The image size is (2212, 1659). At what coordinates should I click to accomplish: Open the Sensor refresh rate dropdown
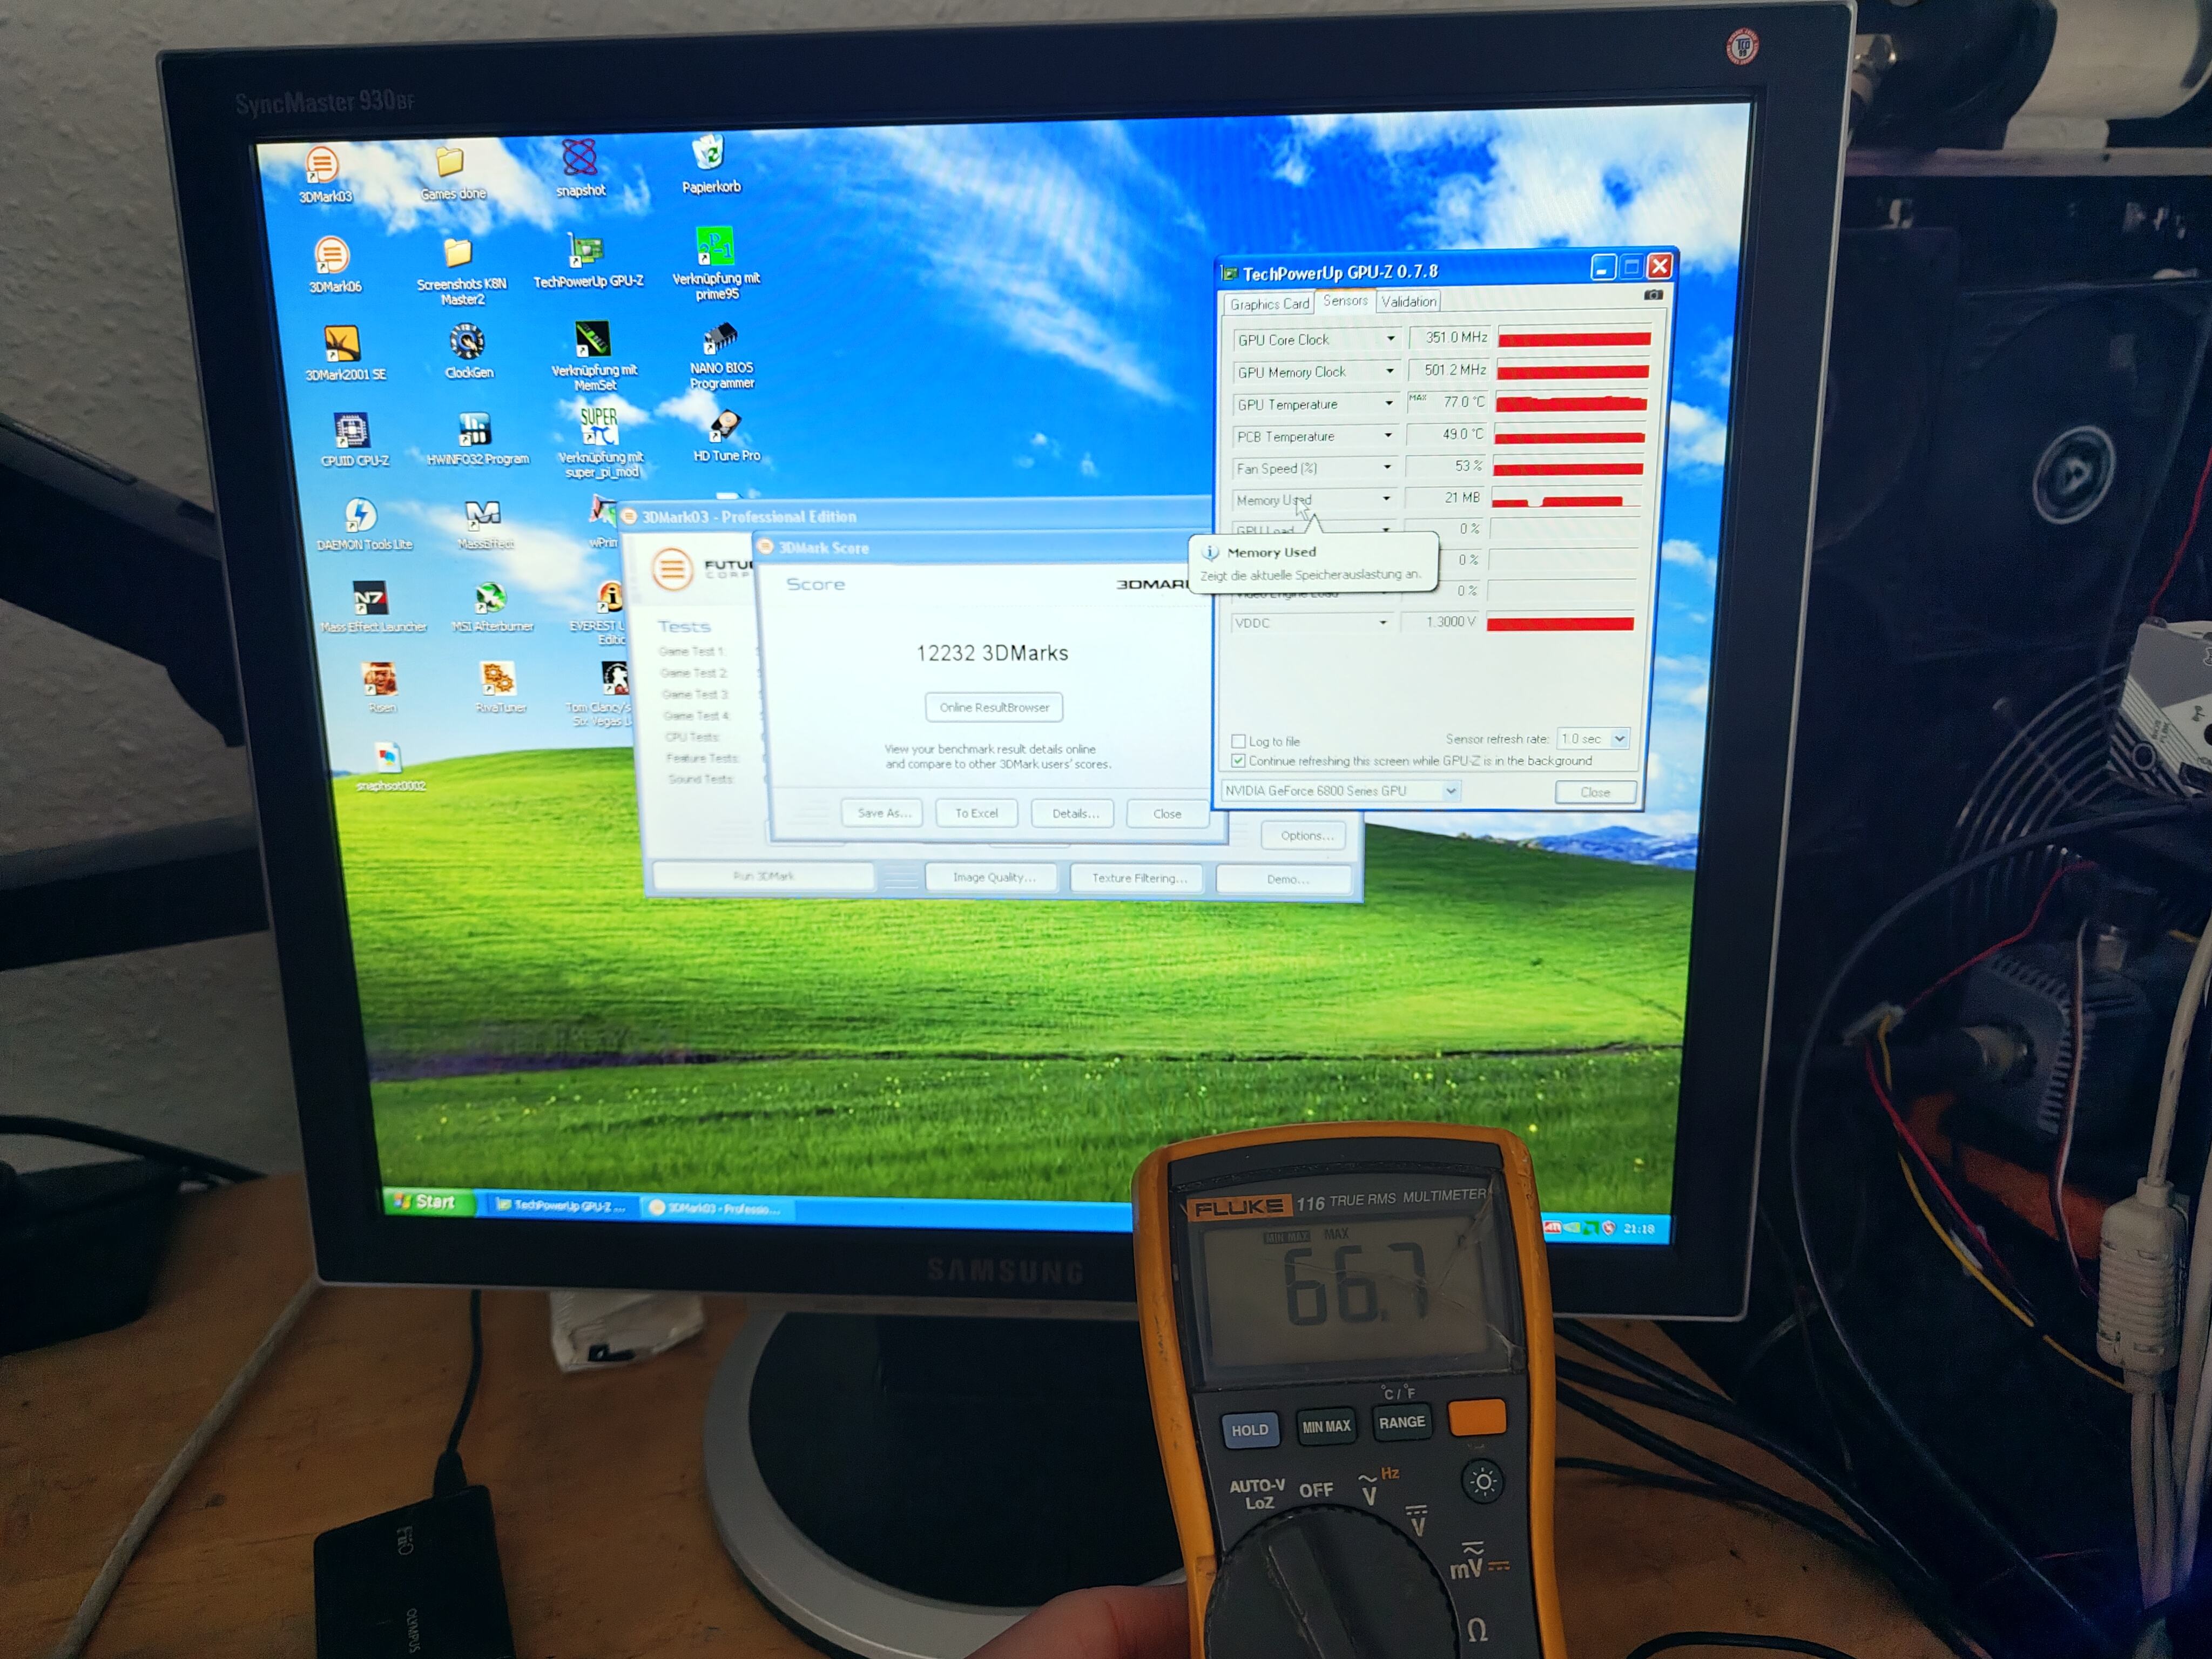[x=1619, y=739]
